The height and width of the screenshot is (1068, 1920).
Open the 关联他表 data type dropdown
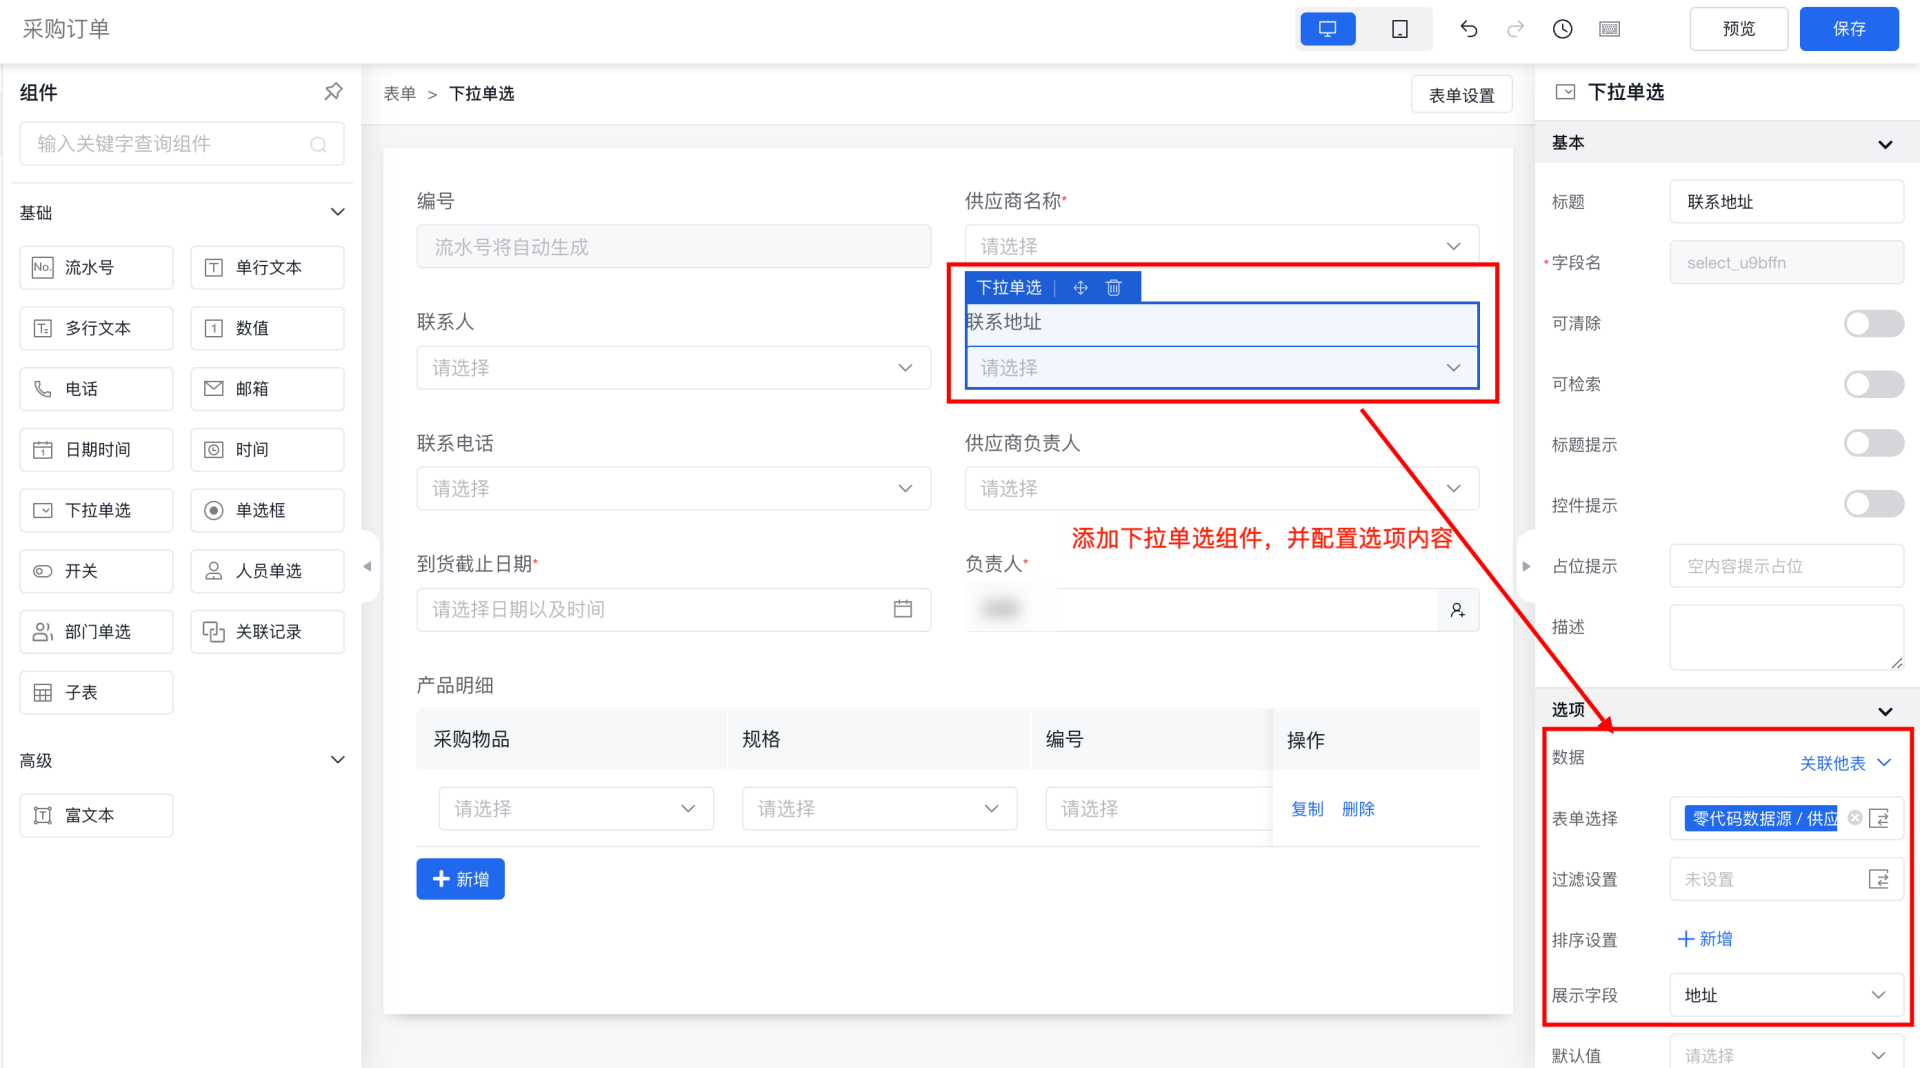click(1844, 763)
